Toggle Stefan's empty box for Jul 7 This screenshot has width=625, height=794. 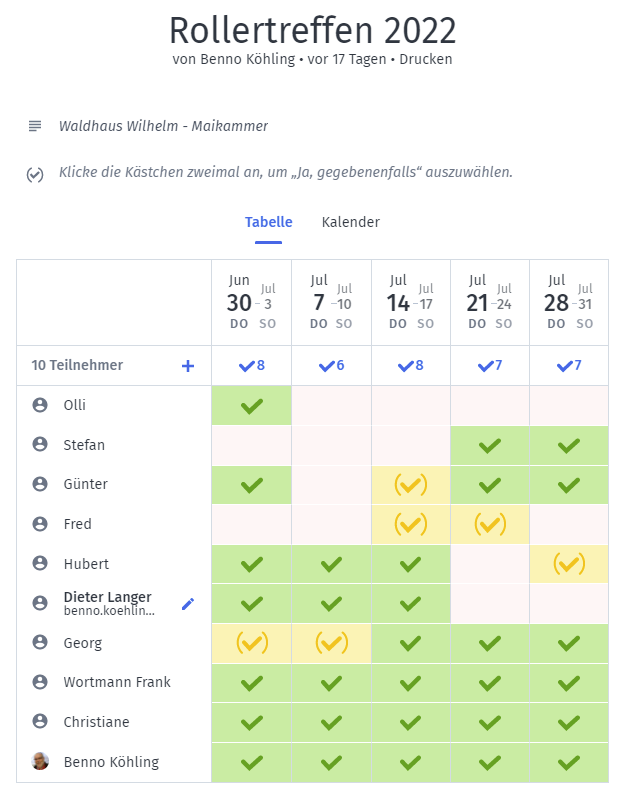[x=331, y=445]
